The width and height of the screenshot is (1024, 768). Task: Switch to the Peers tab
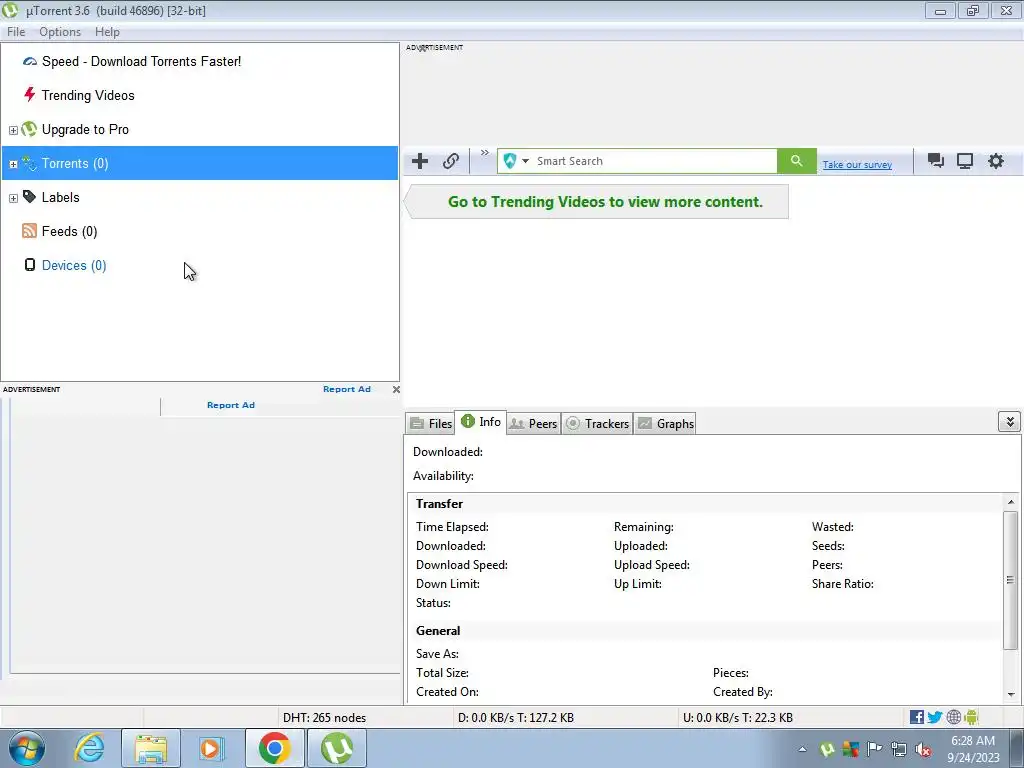pos(533,423)
